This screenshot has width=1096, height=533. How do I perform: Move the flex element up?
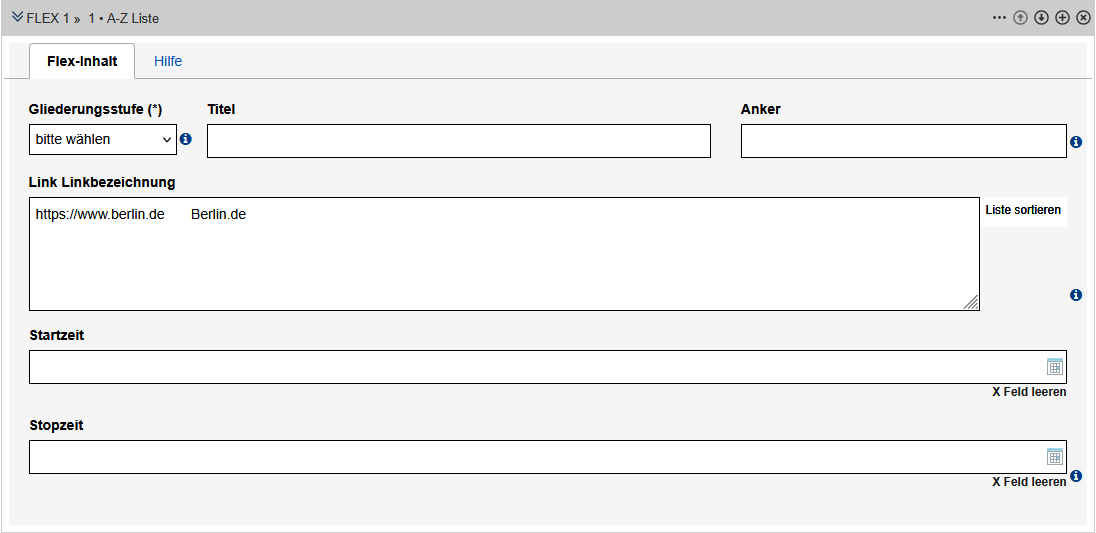tap(1020, 18)
